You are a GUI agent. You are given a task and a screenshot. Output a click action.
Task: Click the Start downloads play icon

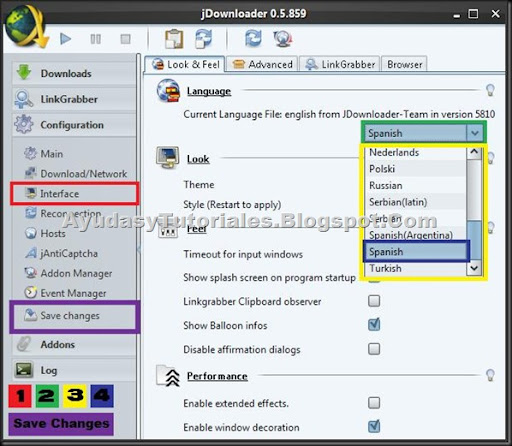coord(66,39)
